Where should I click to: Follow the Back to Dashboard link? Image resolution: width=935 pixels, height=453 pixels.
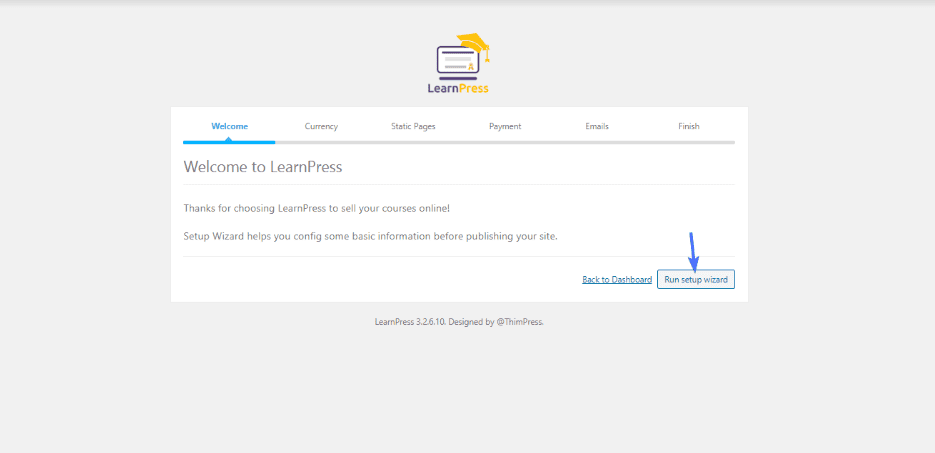click(x=617, y=280)
